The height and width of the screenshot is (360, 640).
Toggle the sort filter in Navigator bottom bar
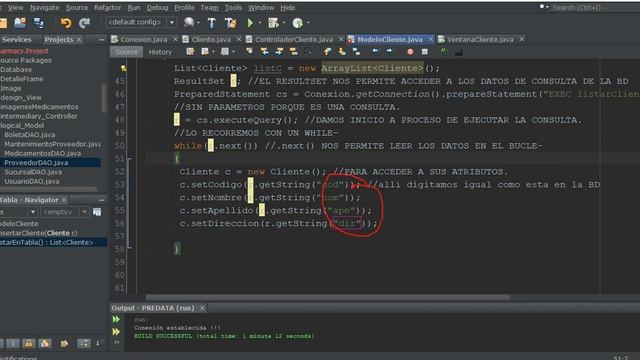click(84, 343)
